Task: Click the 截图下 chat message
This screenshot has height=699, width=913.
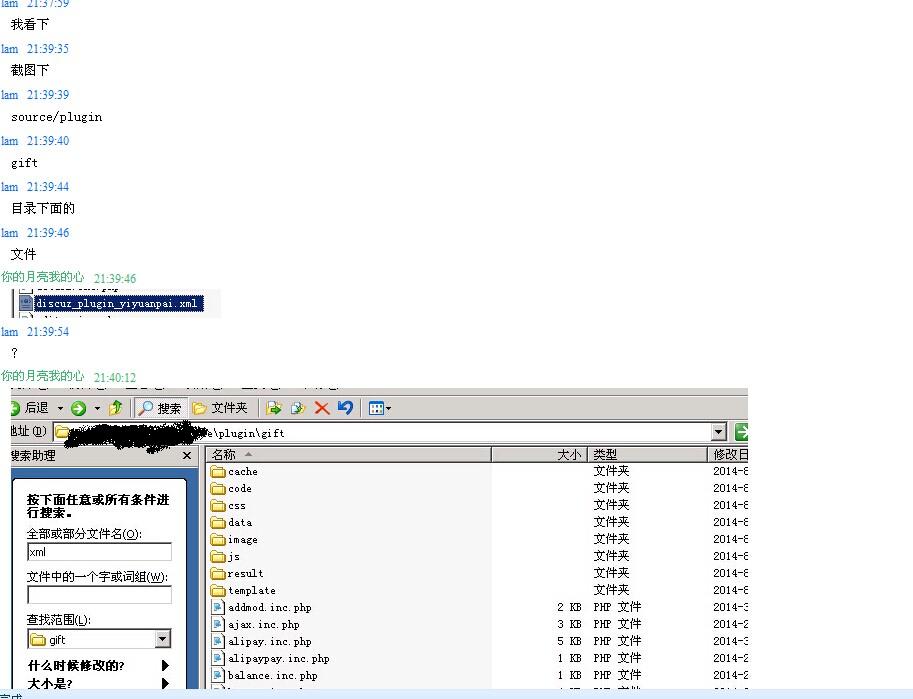Action: 30,70
